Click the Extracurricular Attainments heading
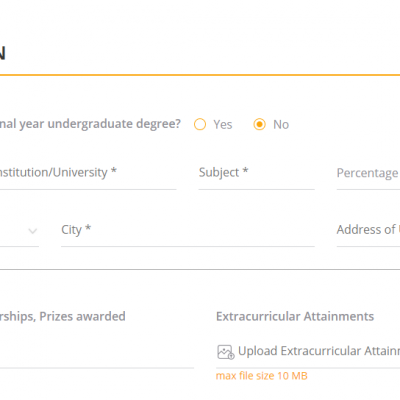This screenshot has width=400, height=400. pyautogui.click(x=295, y=316)
